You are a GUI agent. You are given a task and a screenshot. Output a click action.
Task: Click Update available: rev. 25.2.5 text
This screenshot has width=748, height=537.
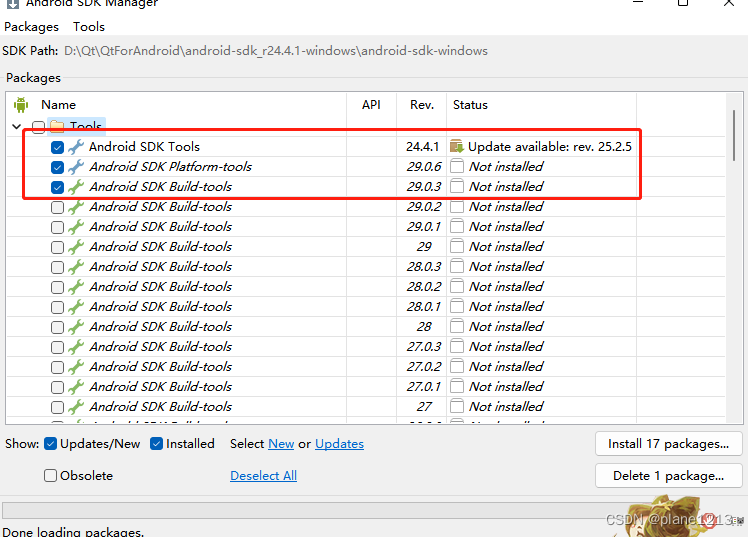(x=550, y=147)
